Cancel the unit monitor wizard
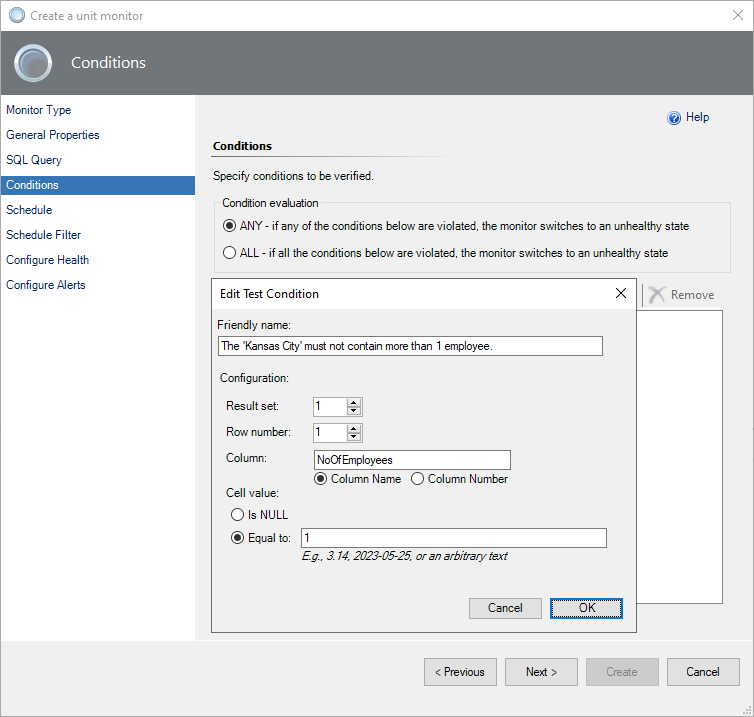The height and width of the screenshot is (717, 754). pos(703,672)
